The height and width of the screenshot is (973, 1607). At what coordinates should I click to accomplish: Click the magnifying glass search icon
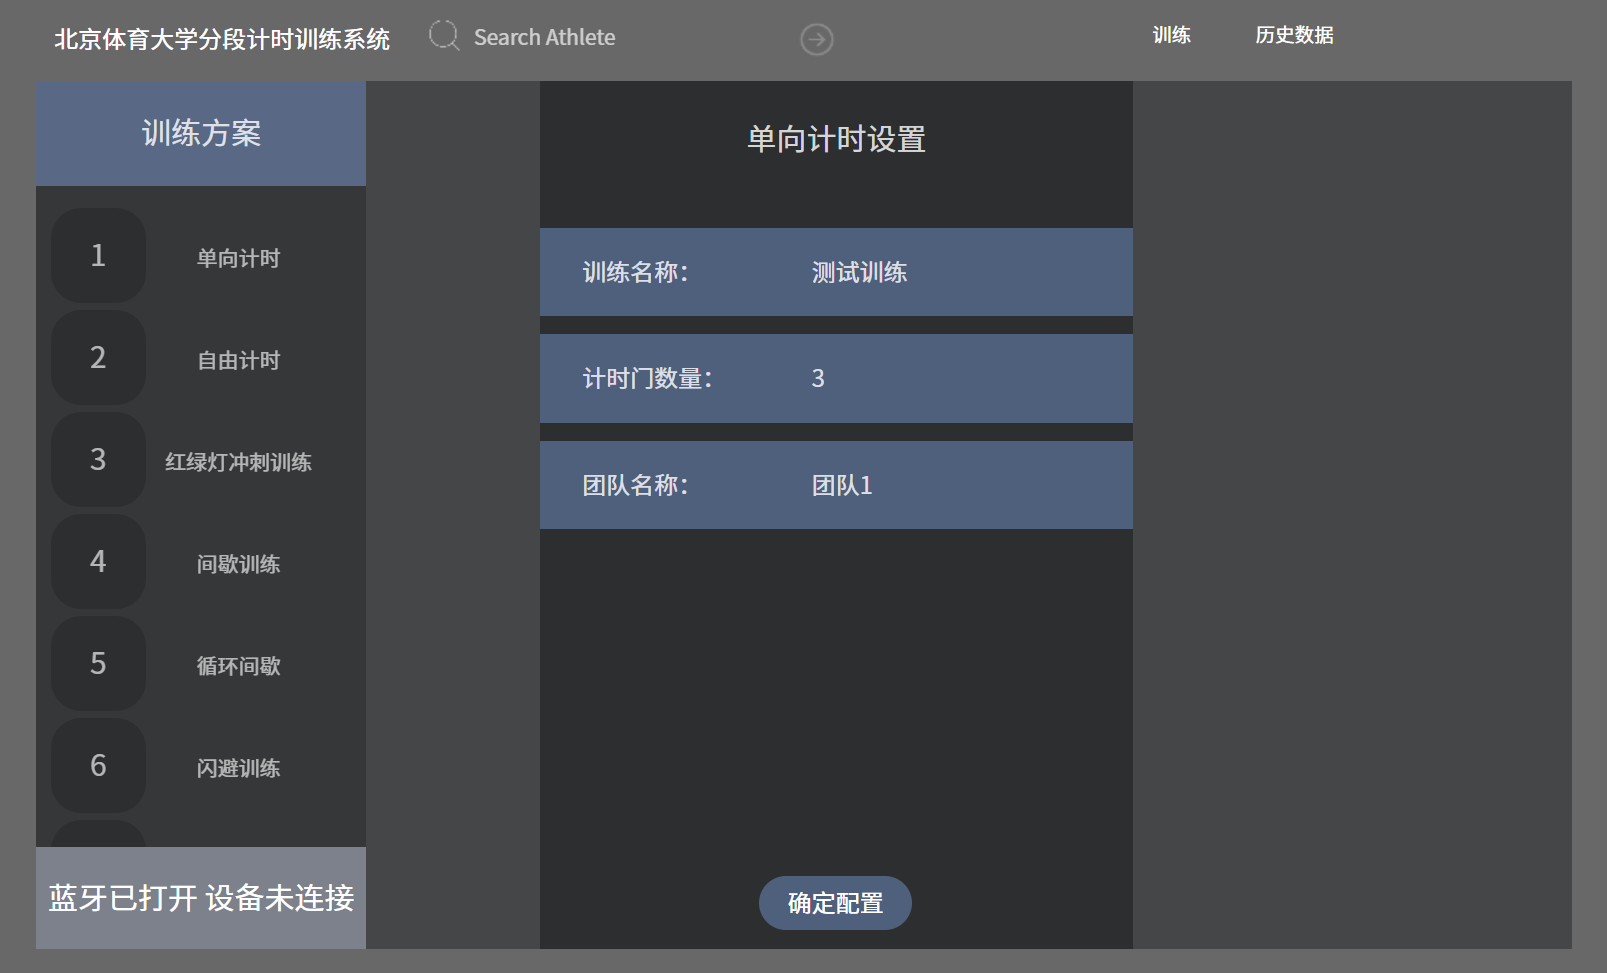click(x=443, y=36)
